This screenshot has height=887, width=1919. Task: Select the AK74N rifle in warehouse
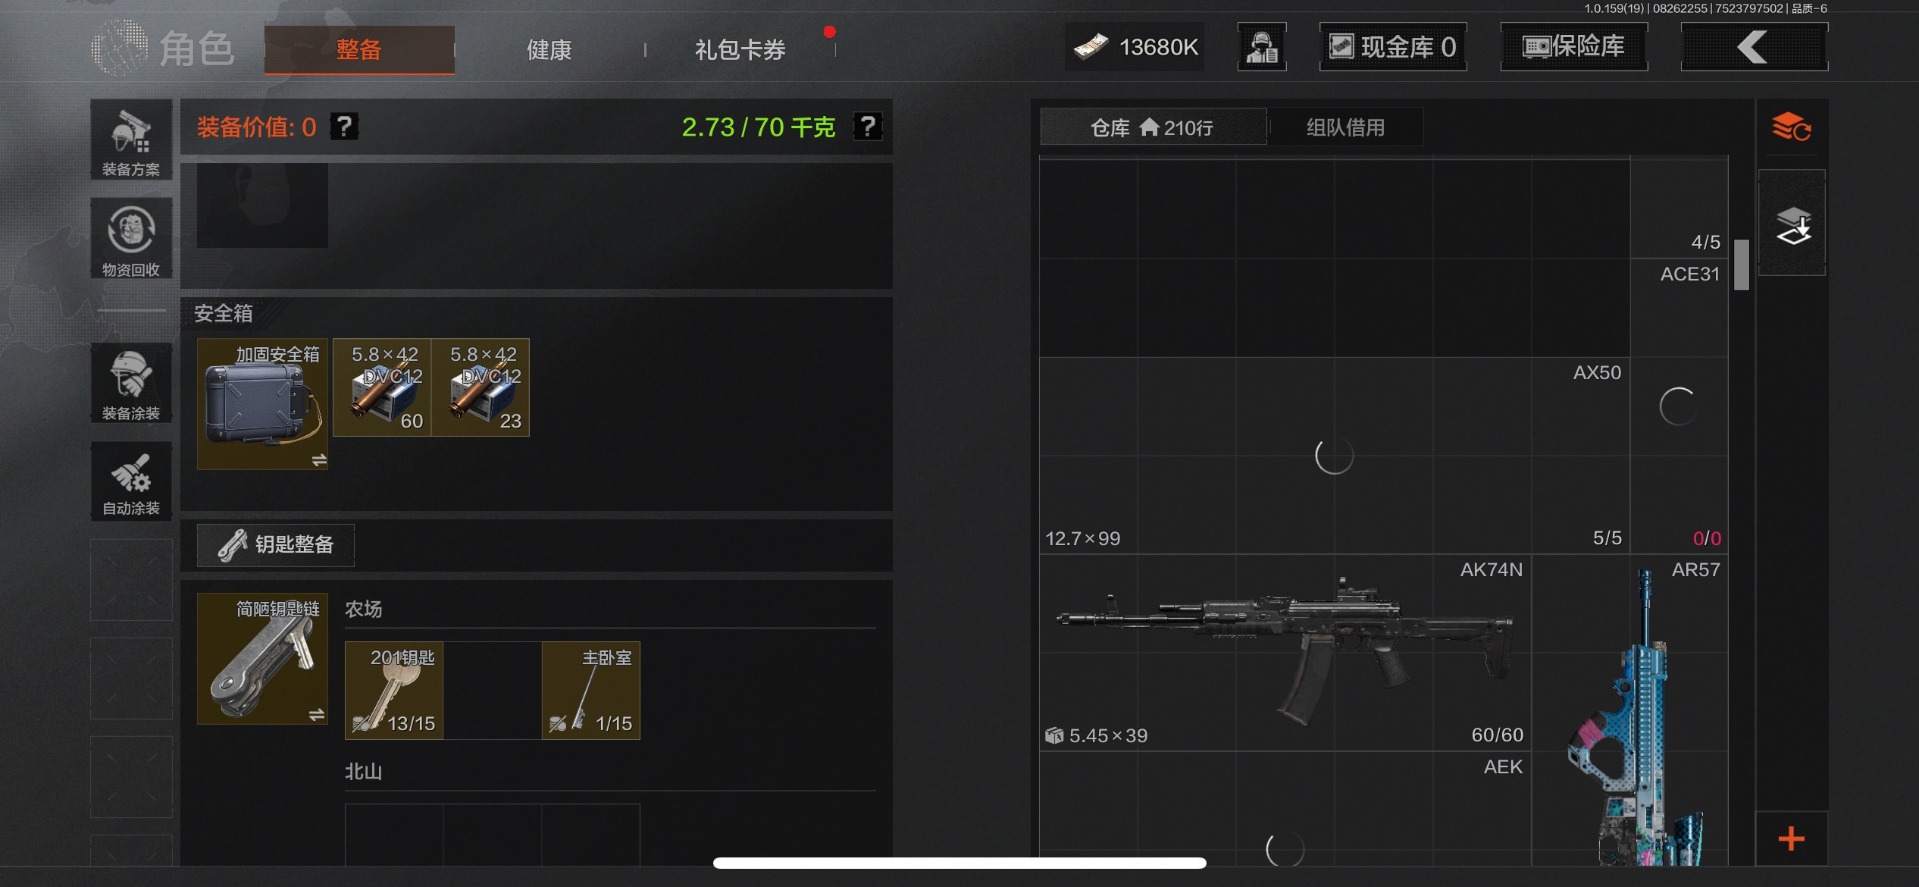click(x=1285, y=653)
